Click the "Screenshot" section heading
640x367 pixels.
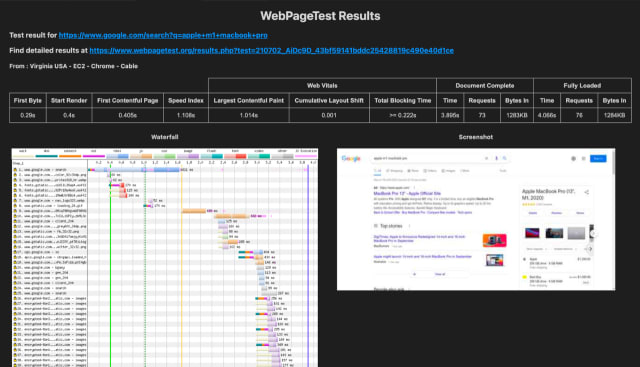[476, 137]
